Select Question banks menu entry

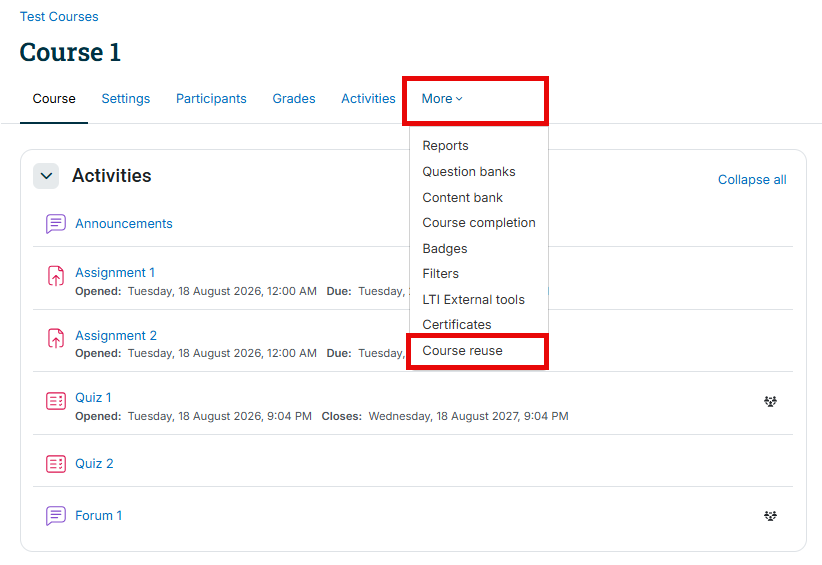tap(469, 172)
